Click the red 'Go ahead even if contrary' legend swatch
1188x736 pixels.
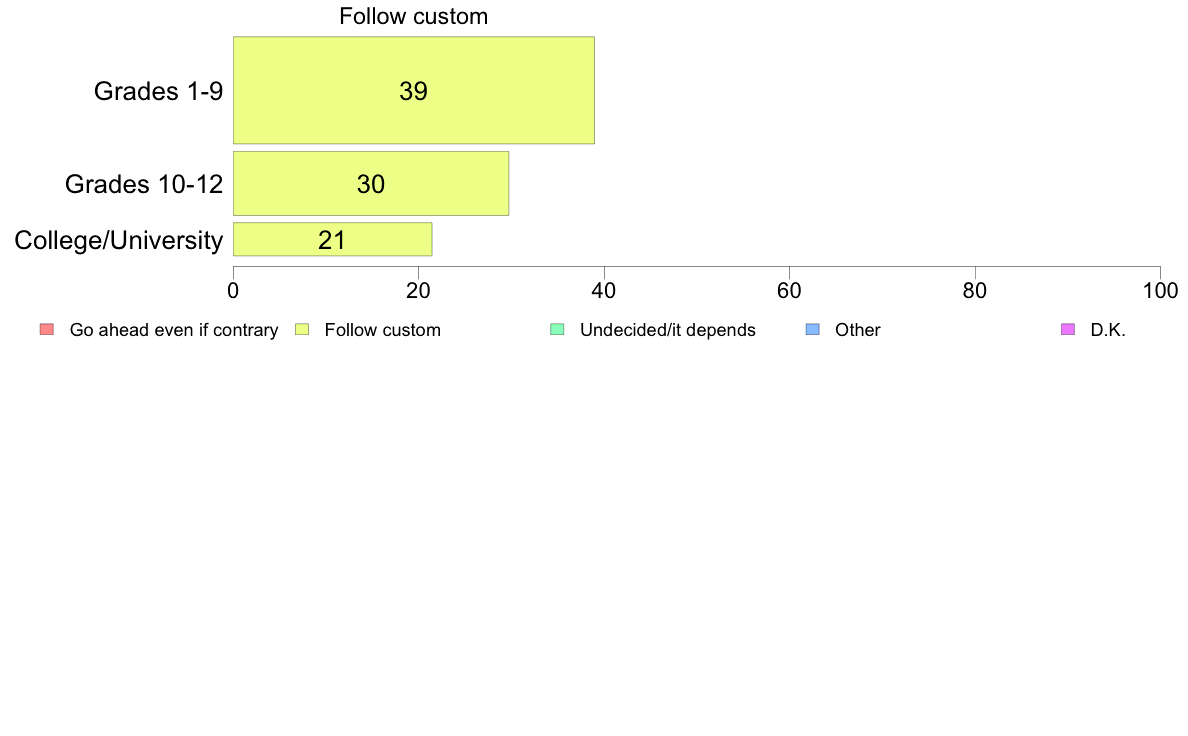pyautogui.click(x=46, y=330)
